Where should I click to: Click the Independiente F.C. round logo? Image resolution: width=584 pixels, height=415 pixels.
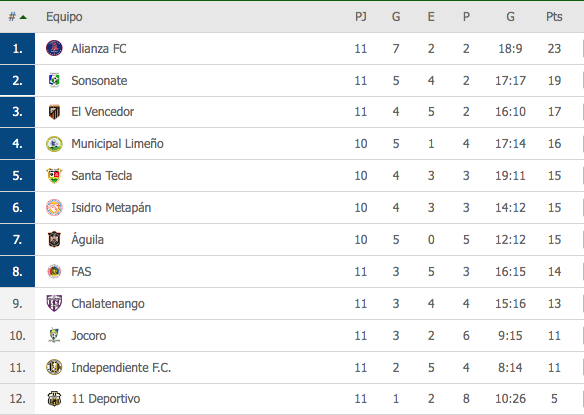click(x=54, y=367)
